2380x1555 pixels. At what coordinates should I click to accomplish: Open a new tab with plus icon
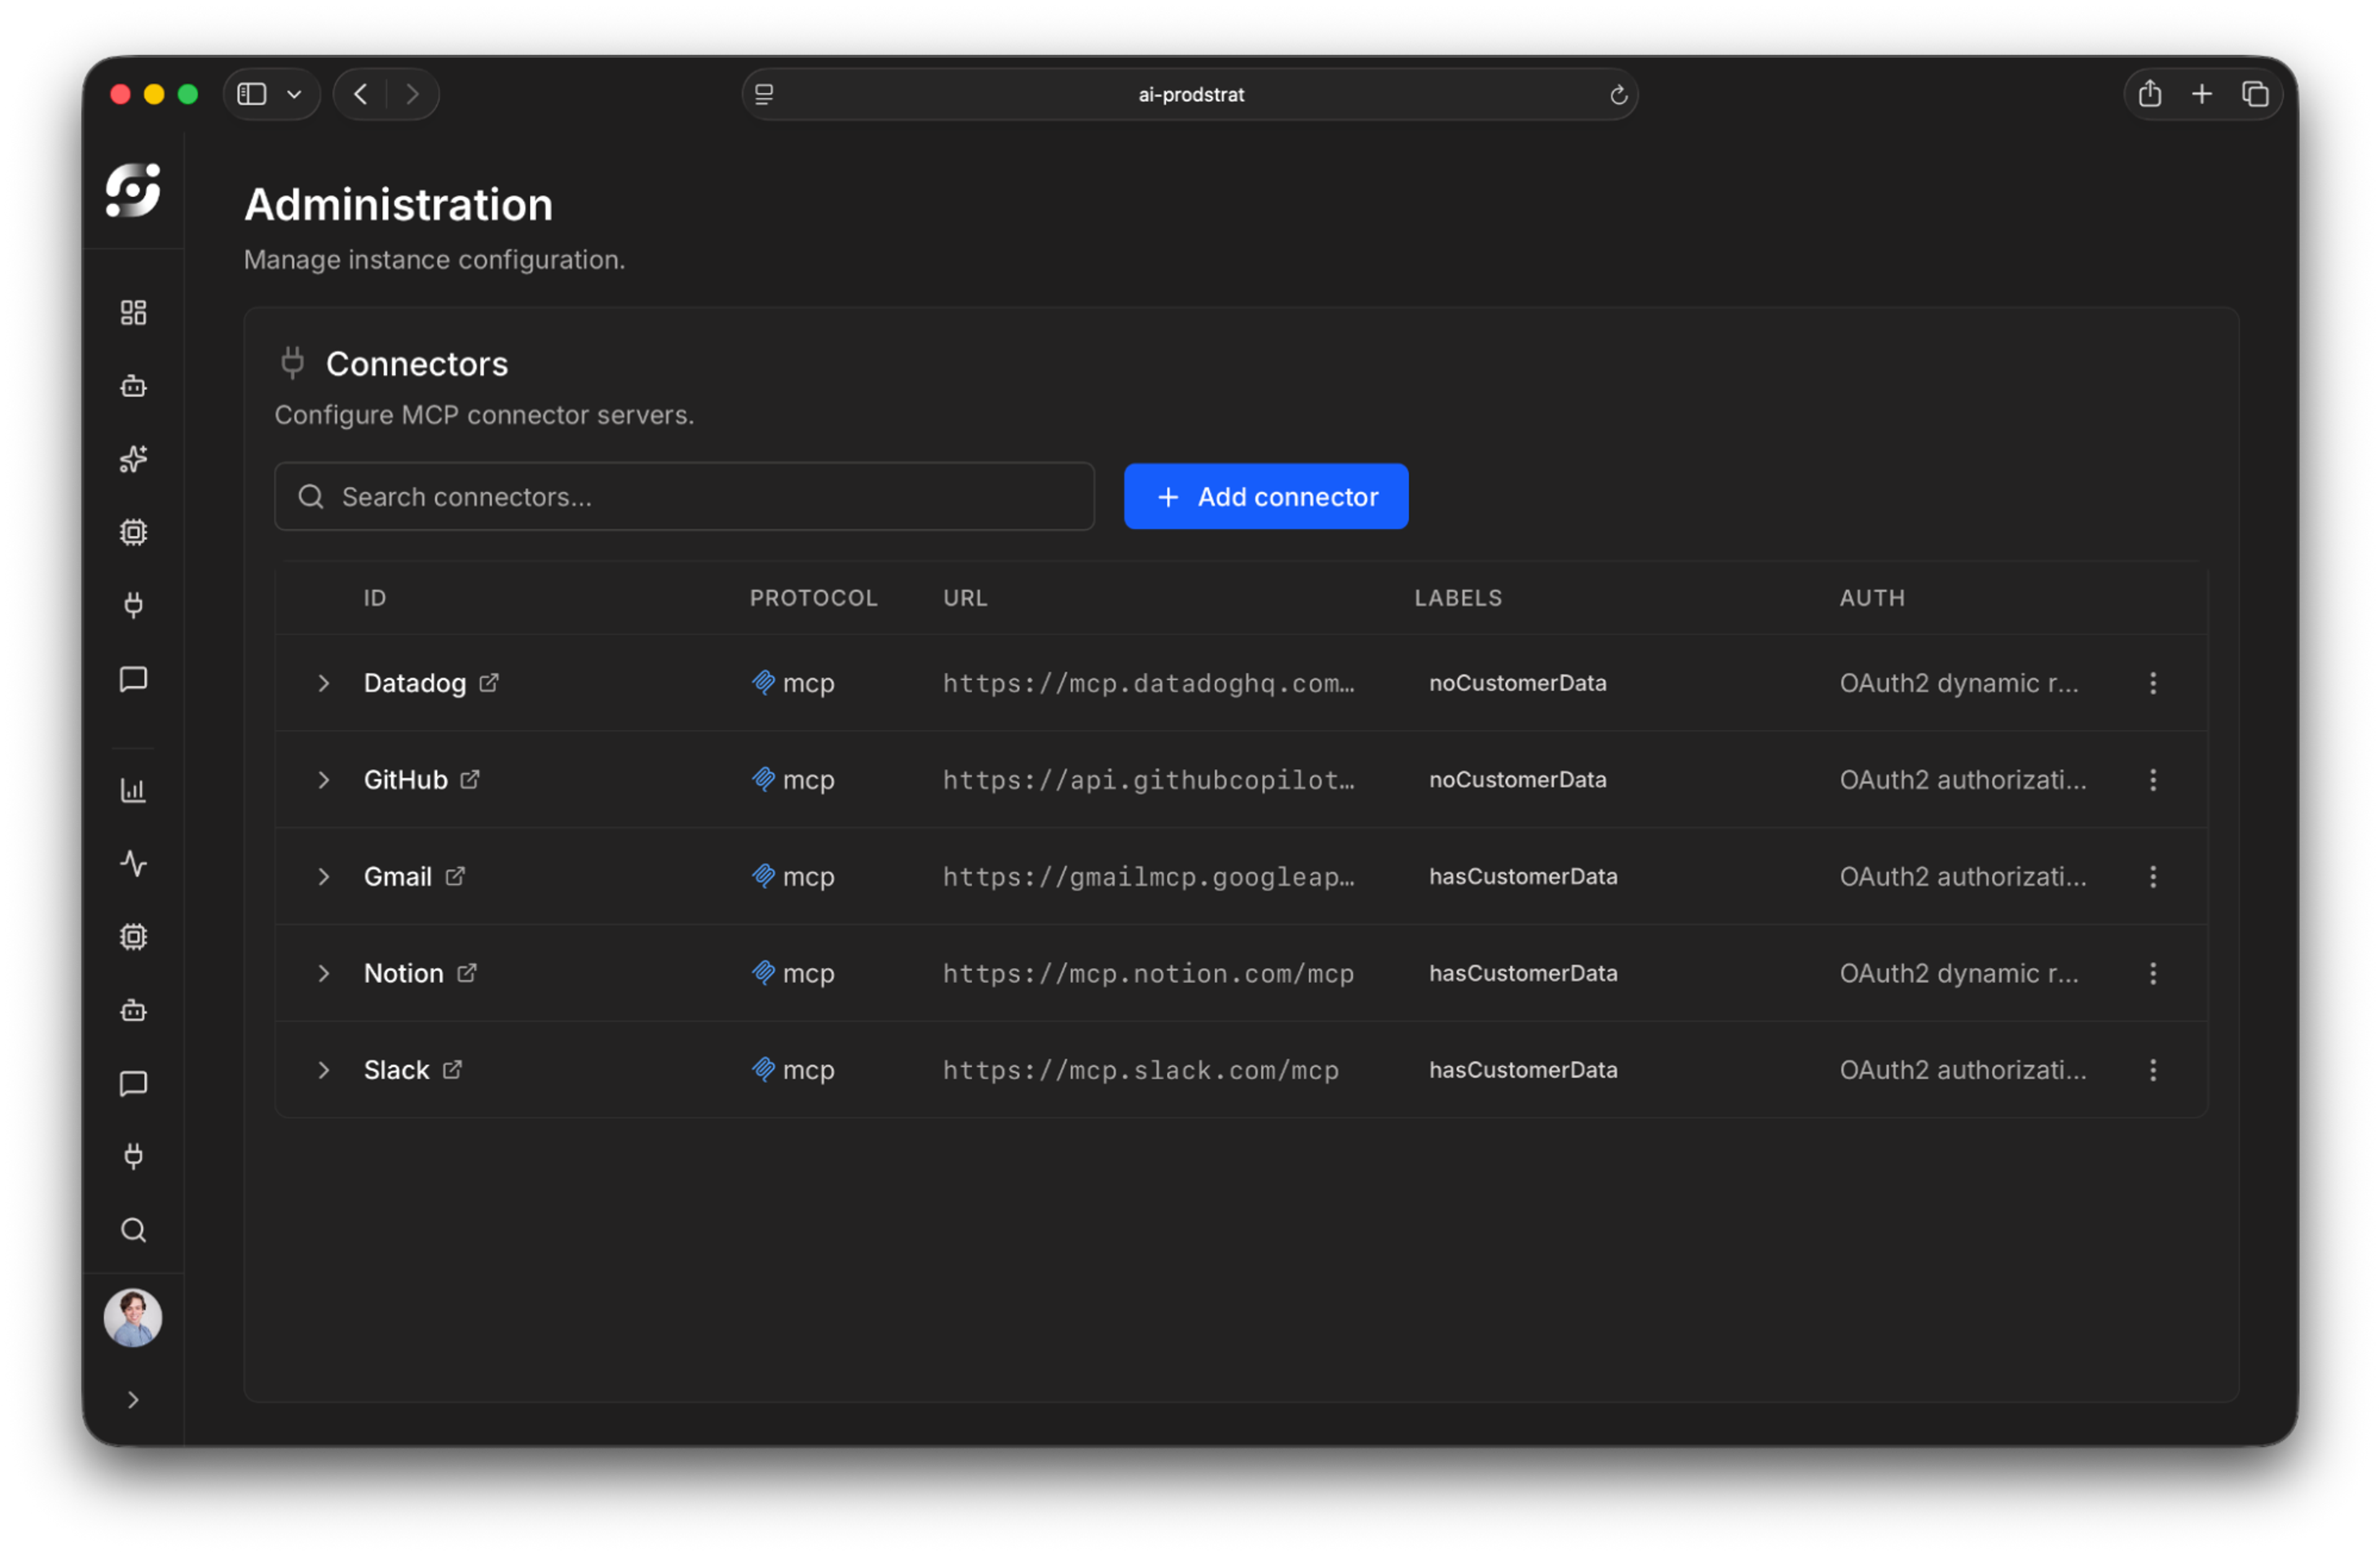pyautogui.click(x=2201, y=94)
